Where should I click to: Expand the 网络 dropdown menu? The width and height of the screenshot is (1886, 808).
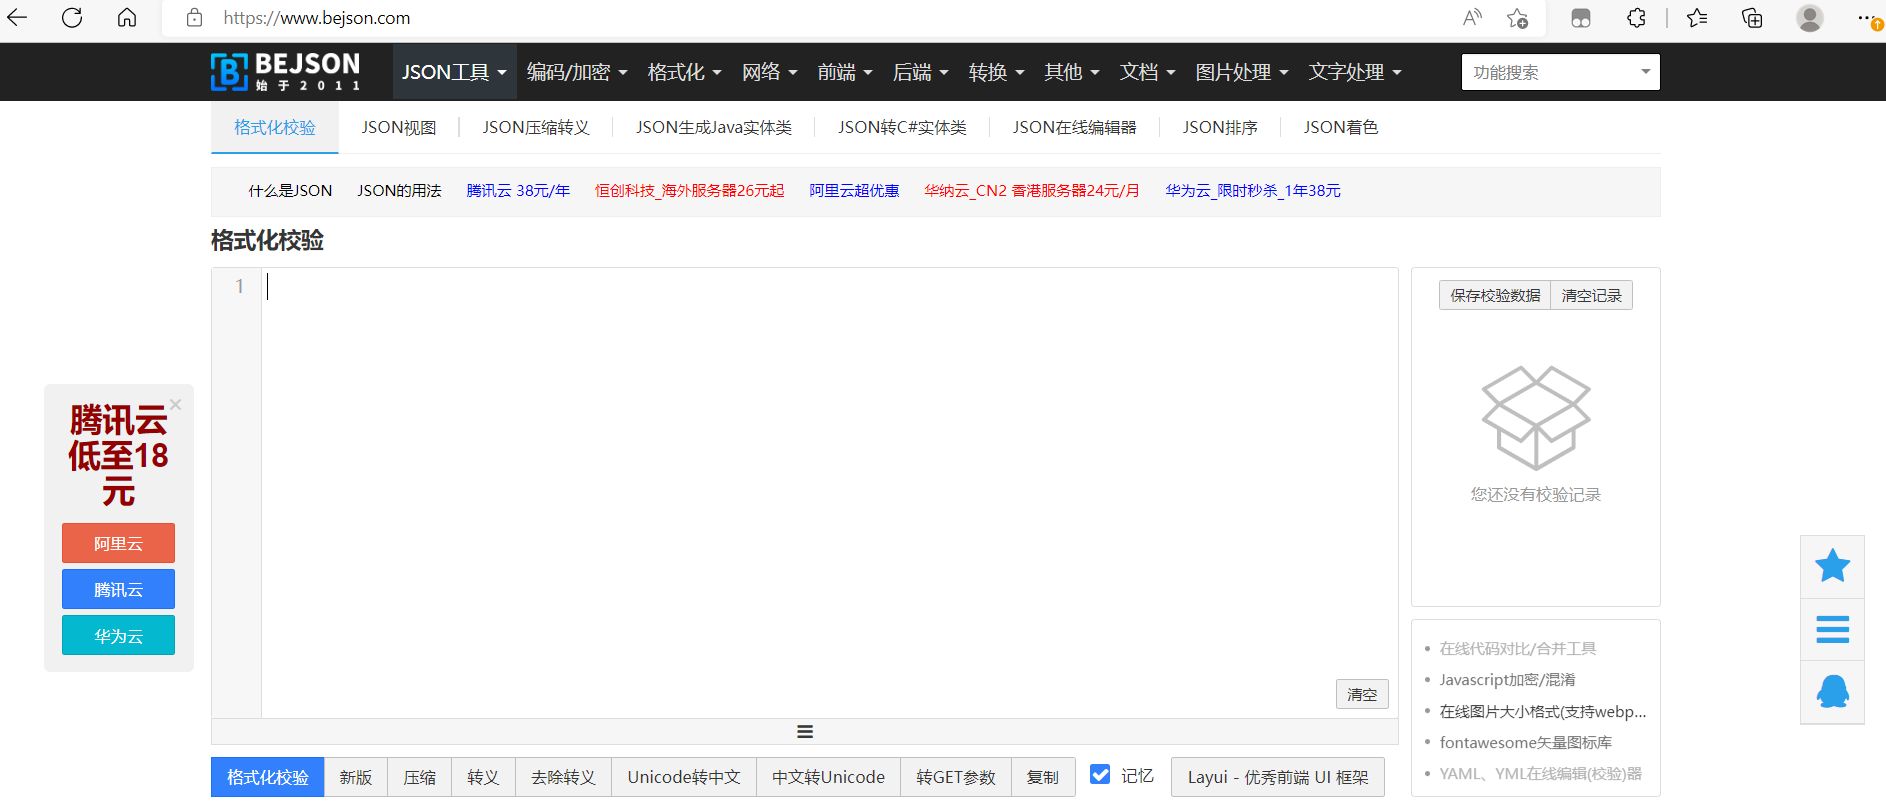click(769, 72)
